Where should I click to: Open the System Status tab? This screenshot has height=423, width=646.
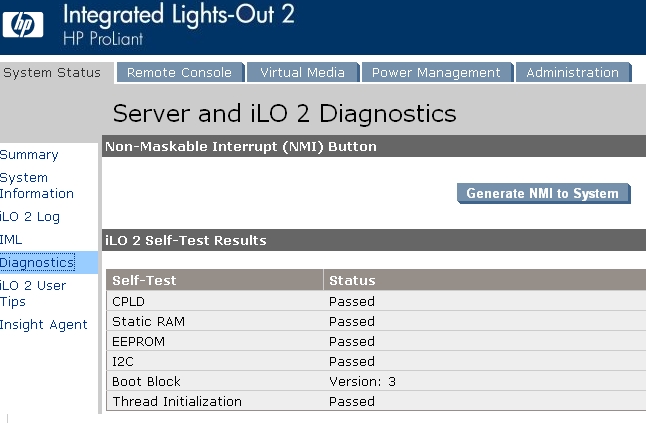(x=52, y=72)
